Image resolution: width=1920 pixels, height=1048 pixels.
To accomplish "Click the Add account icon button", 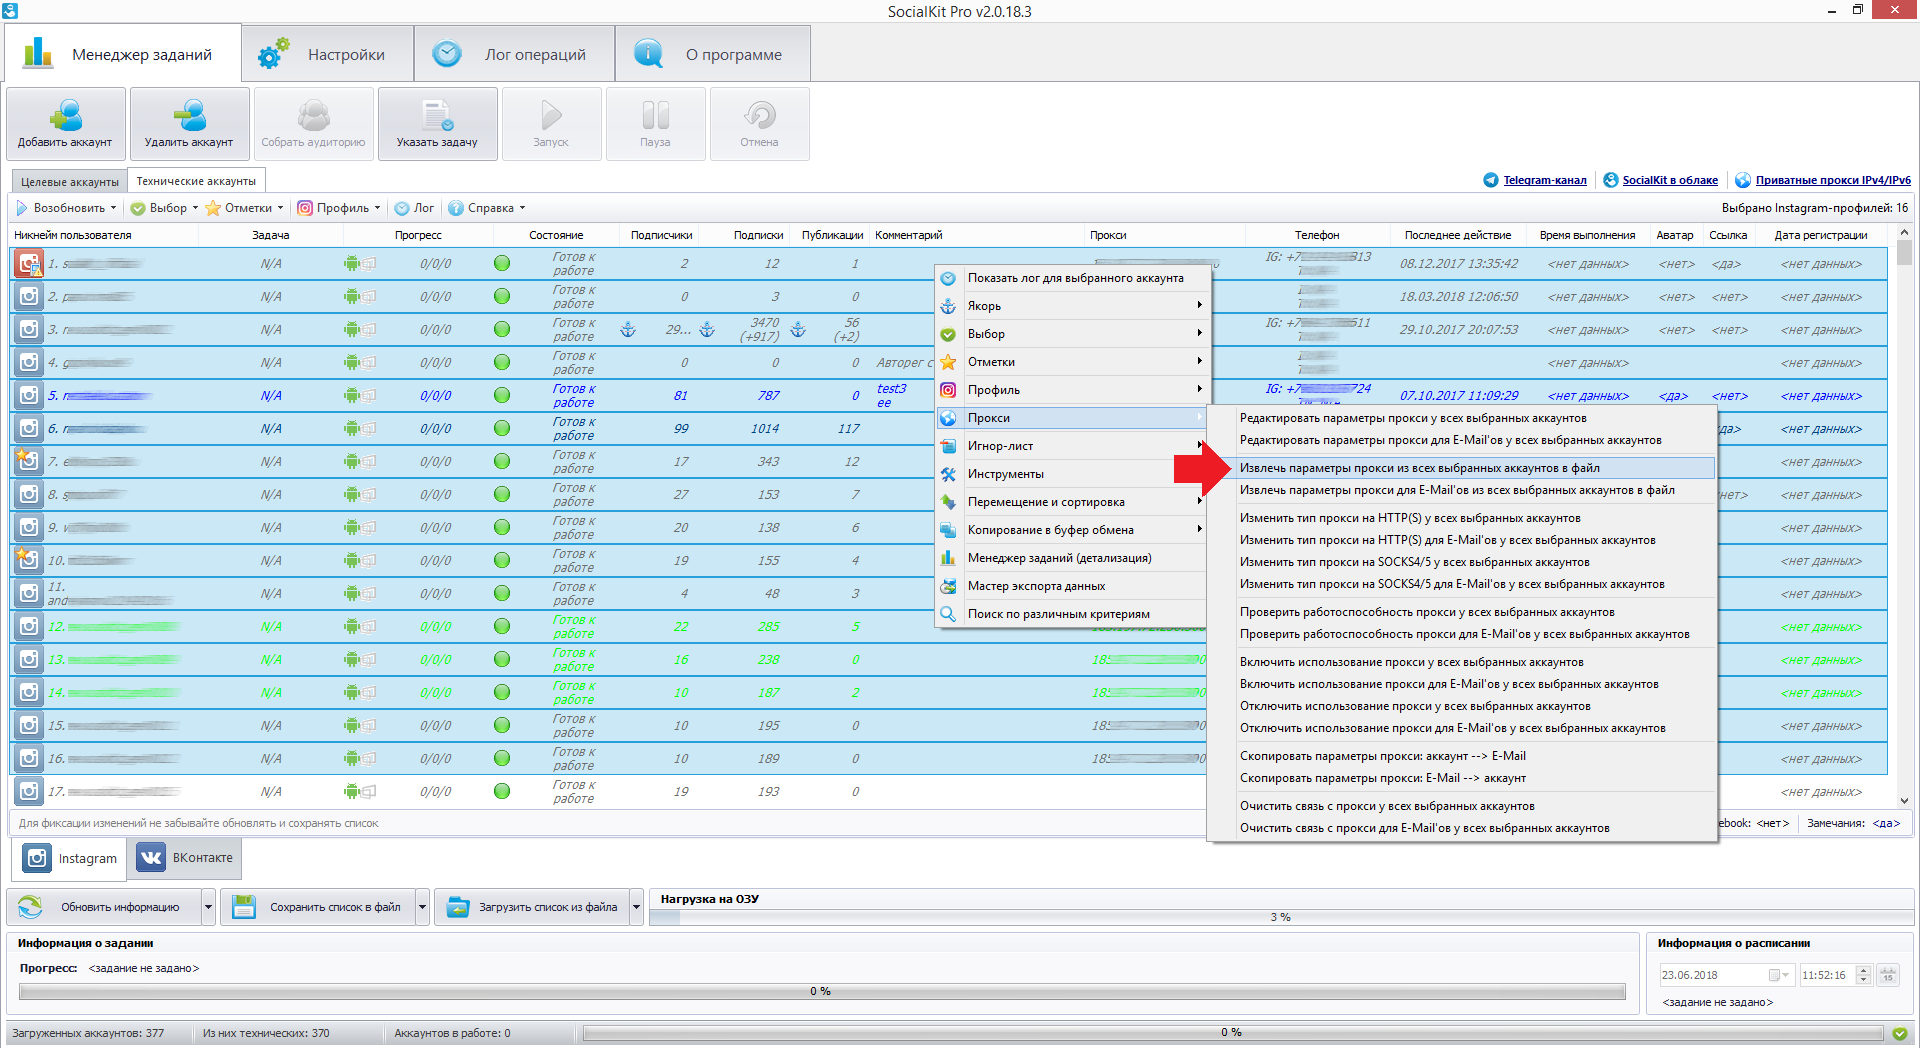I will click(x=66, y=123).
